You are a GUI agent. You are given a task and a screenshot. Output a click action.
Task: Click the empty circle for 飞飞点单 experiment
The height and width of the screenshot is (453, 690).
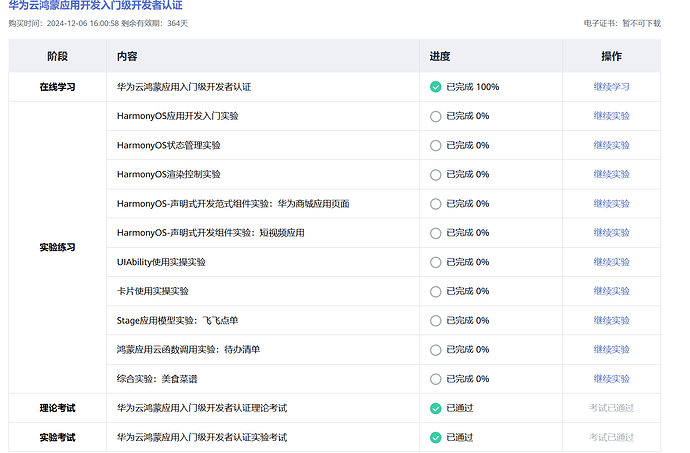point(435,320)
